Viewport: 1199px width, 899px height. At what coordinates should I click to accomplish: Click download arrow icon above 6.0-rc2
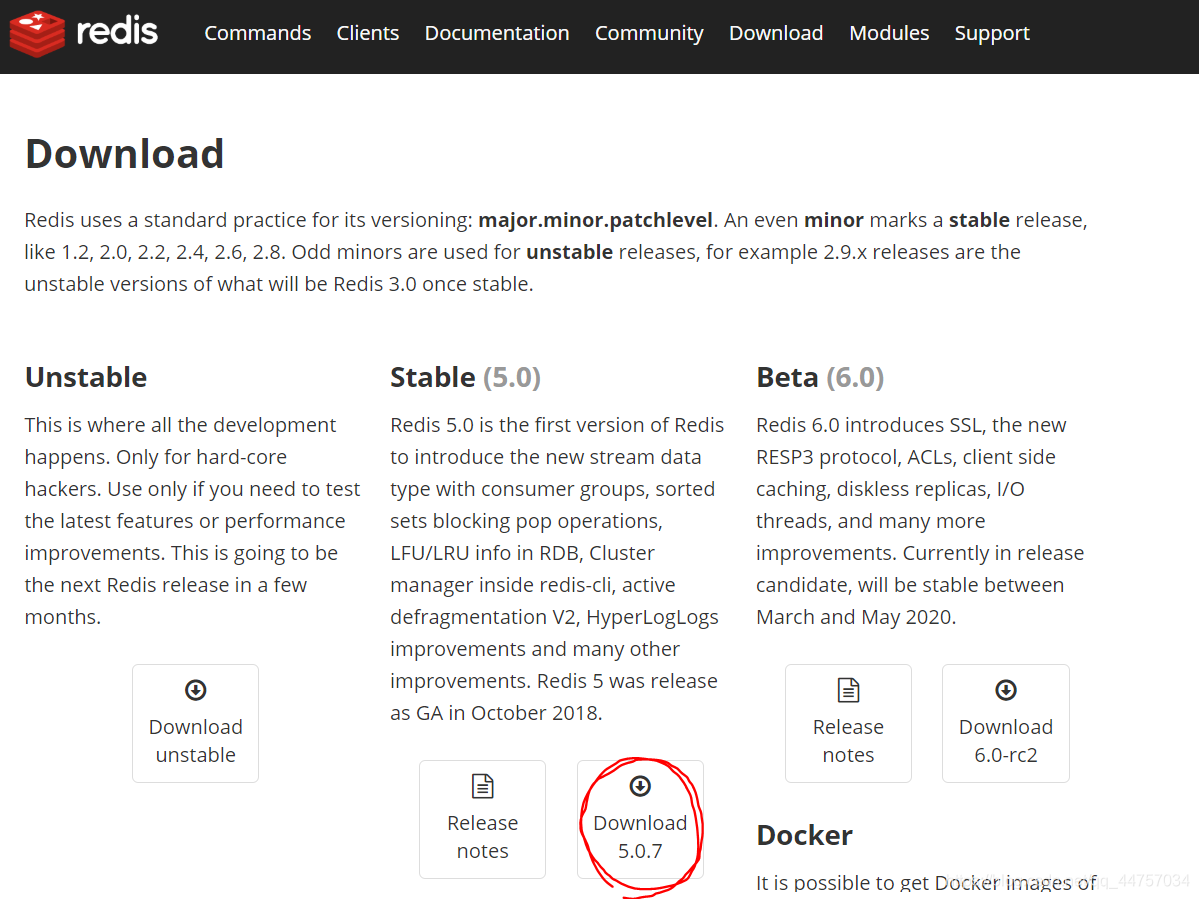[x=1006, y=690]
